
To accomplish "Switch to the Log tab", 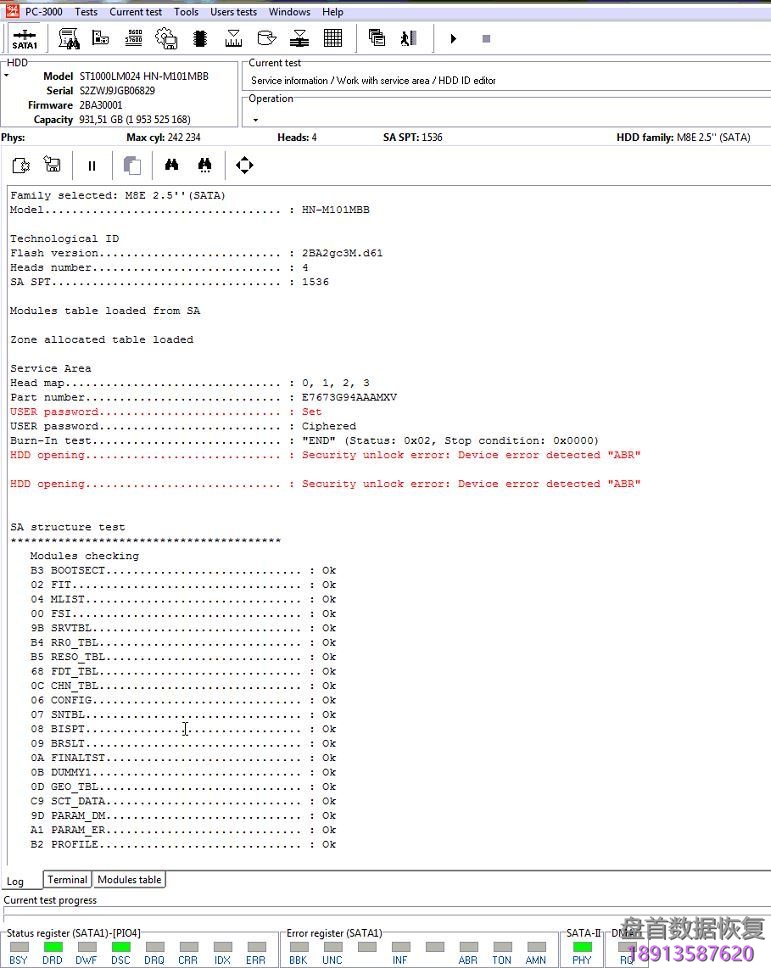I will point(15,881).
